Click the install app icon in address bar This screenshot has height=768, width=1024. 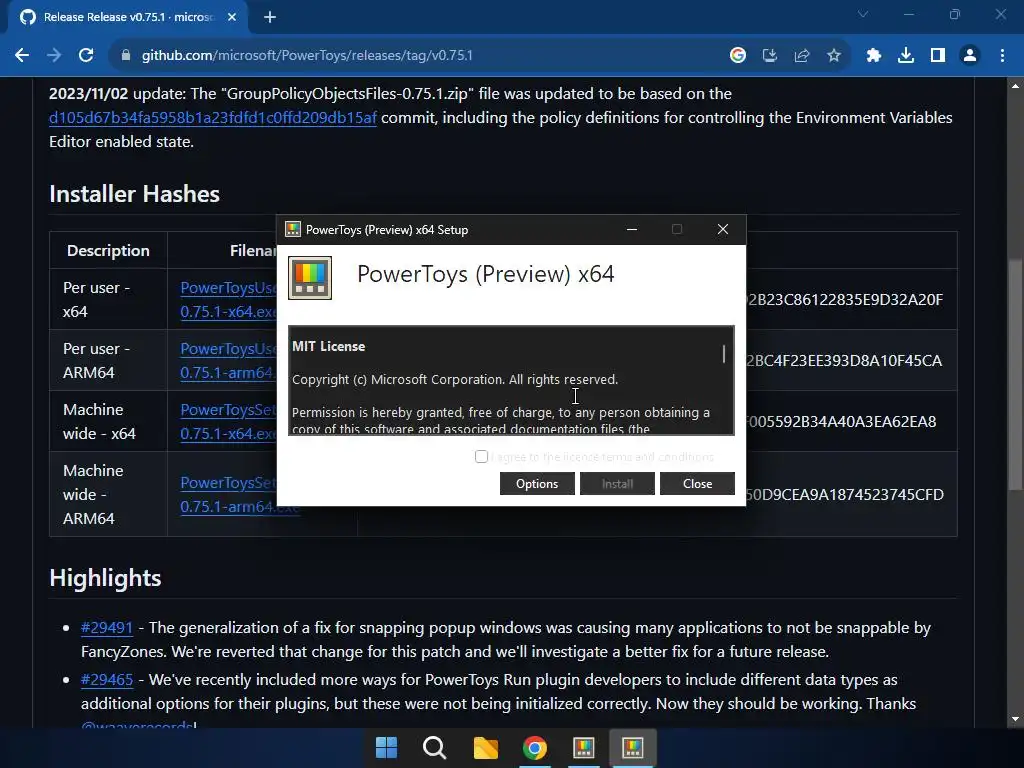[x=770, y=56]
